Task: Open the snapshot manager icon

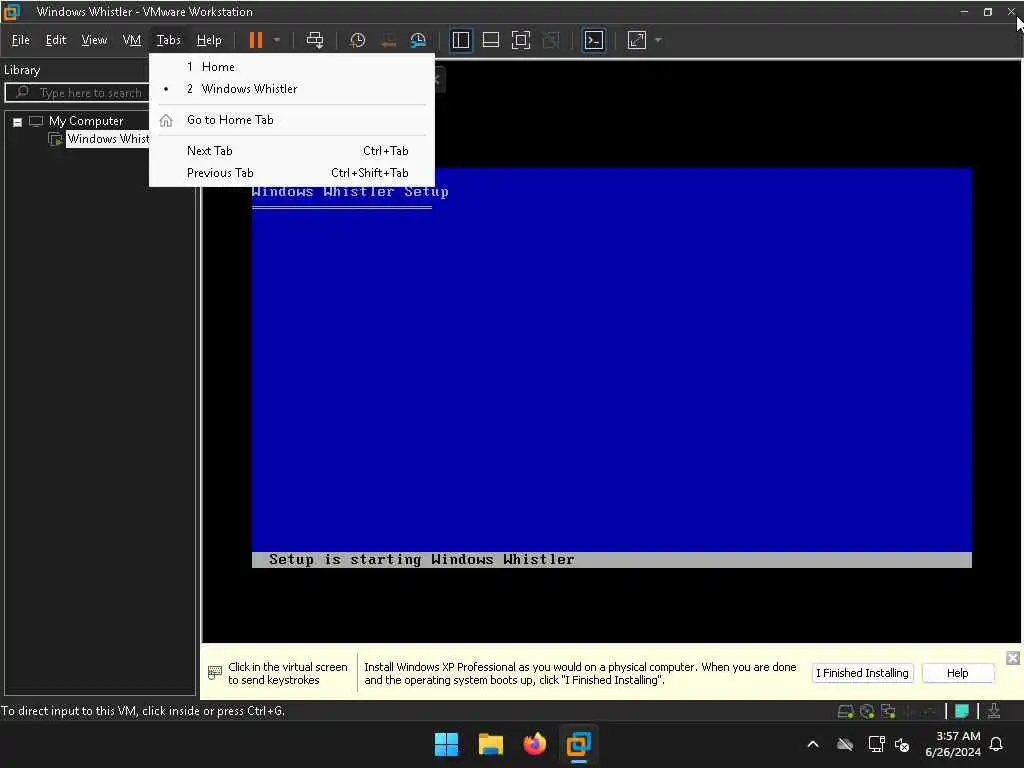Action: 418,40
